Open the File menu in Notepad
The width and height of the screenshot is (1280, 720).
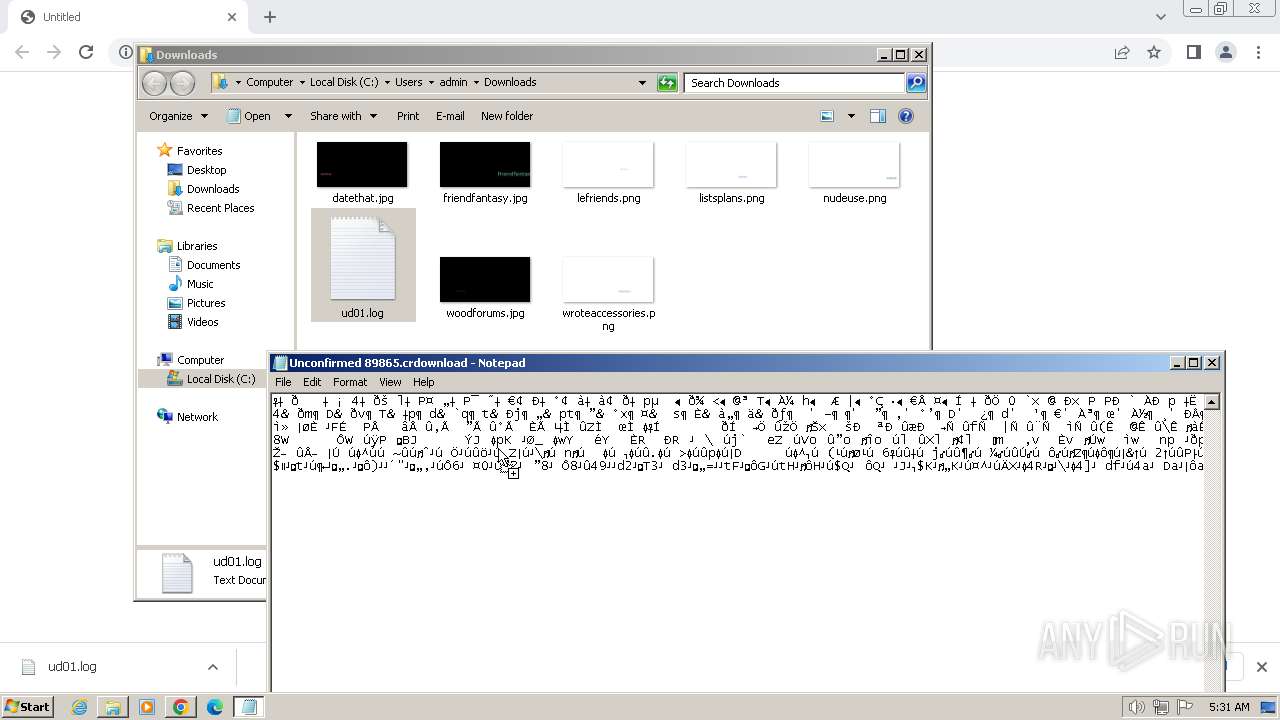point(283,382)
